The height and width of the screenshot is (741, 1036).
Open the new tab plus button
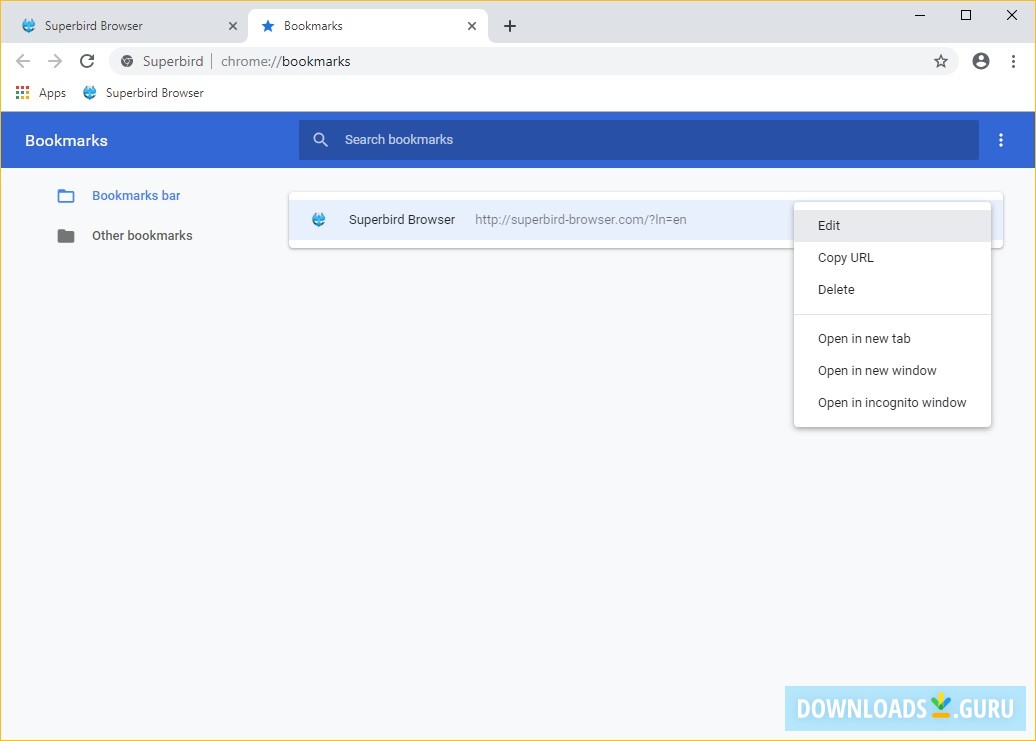510,26
